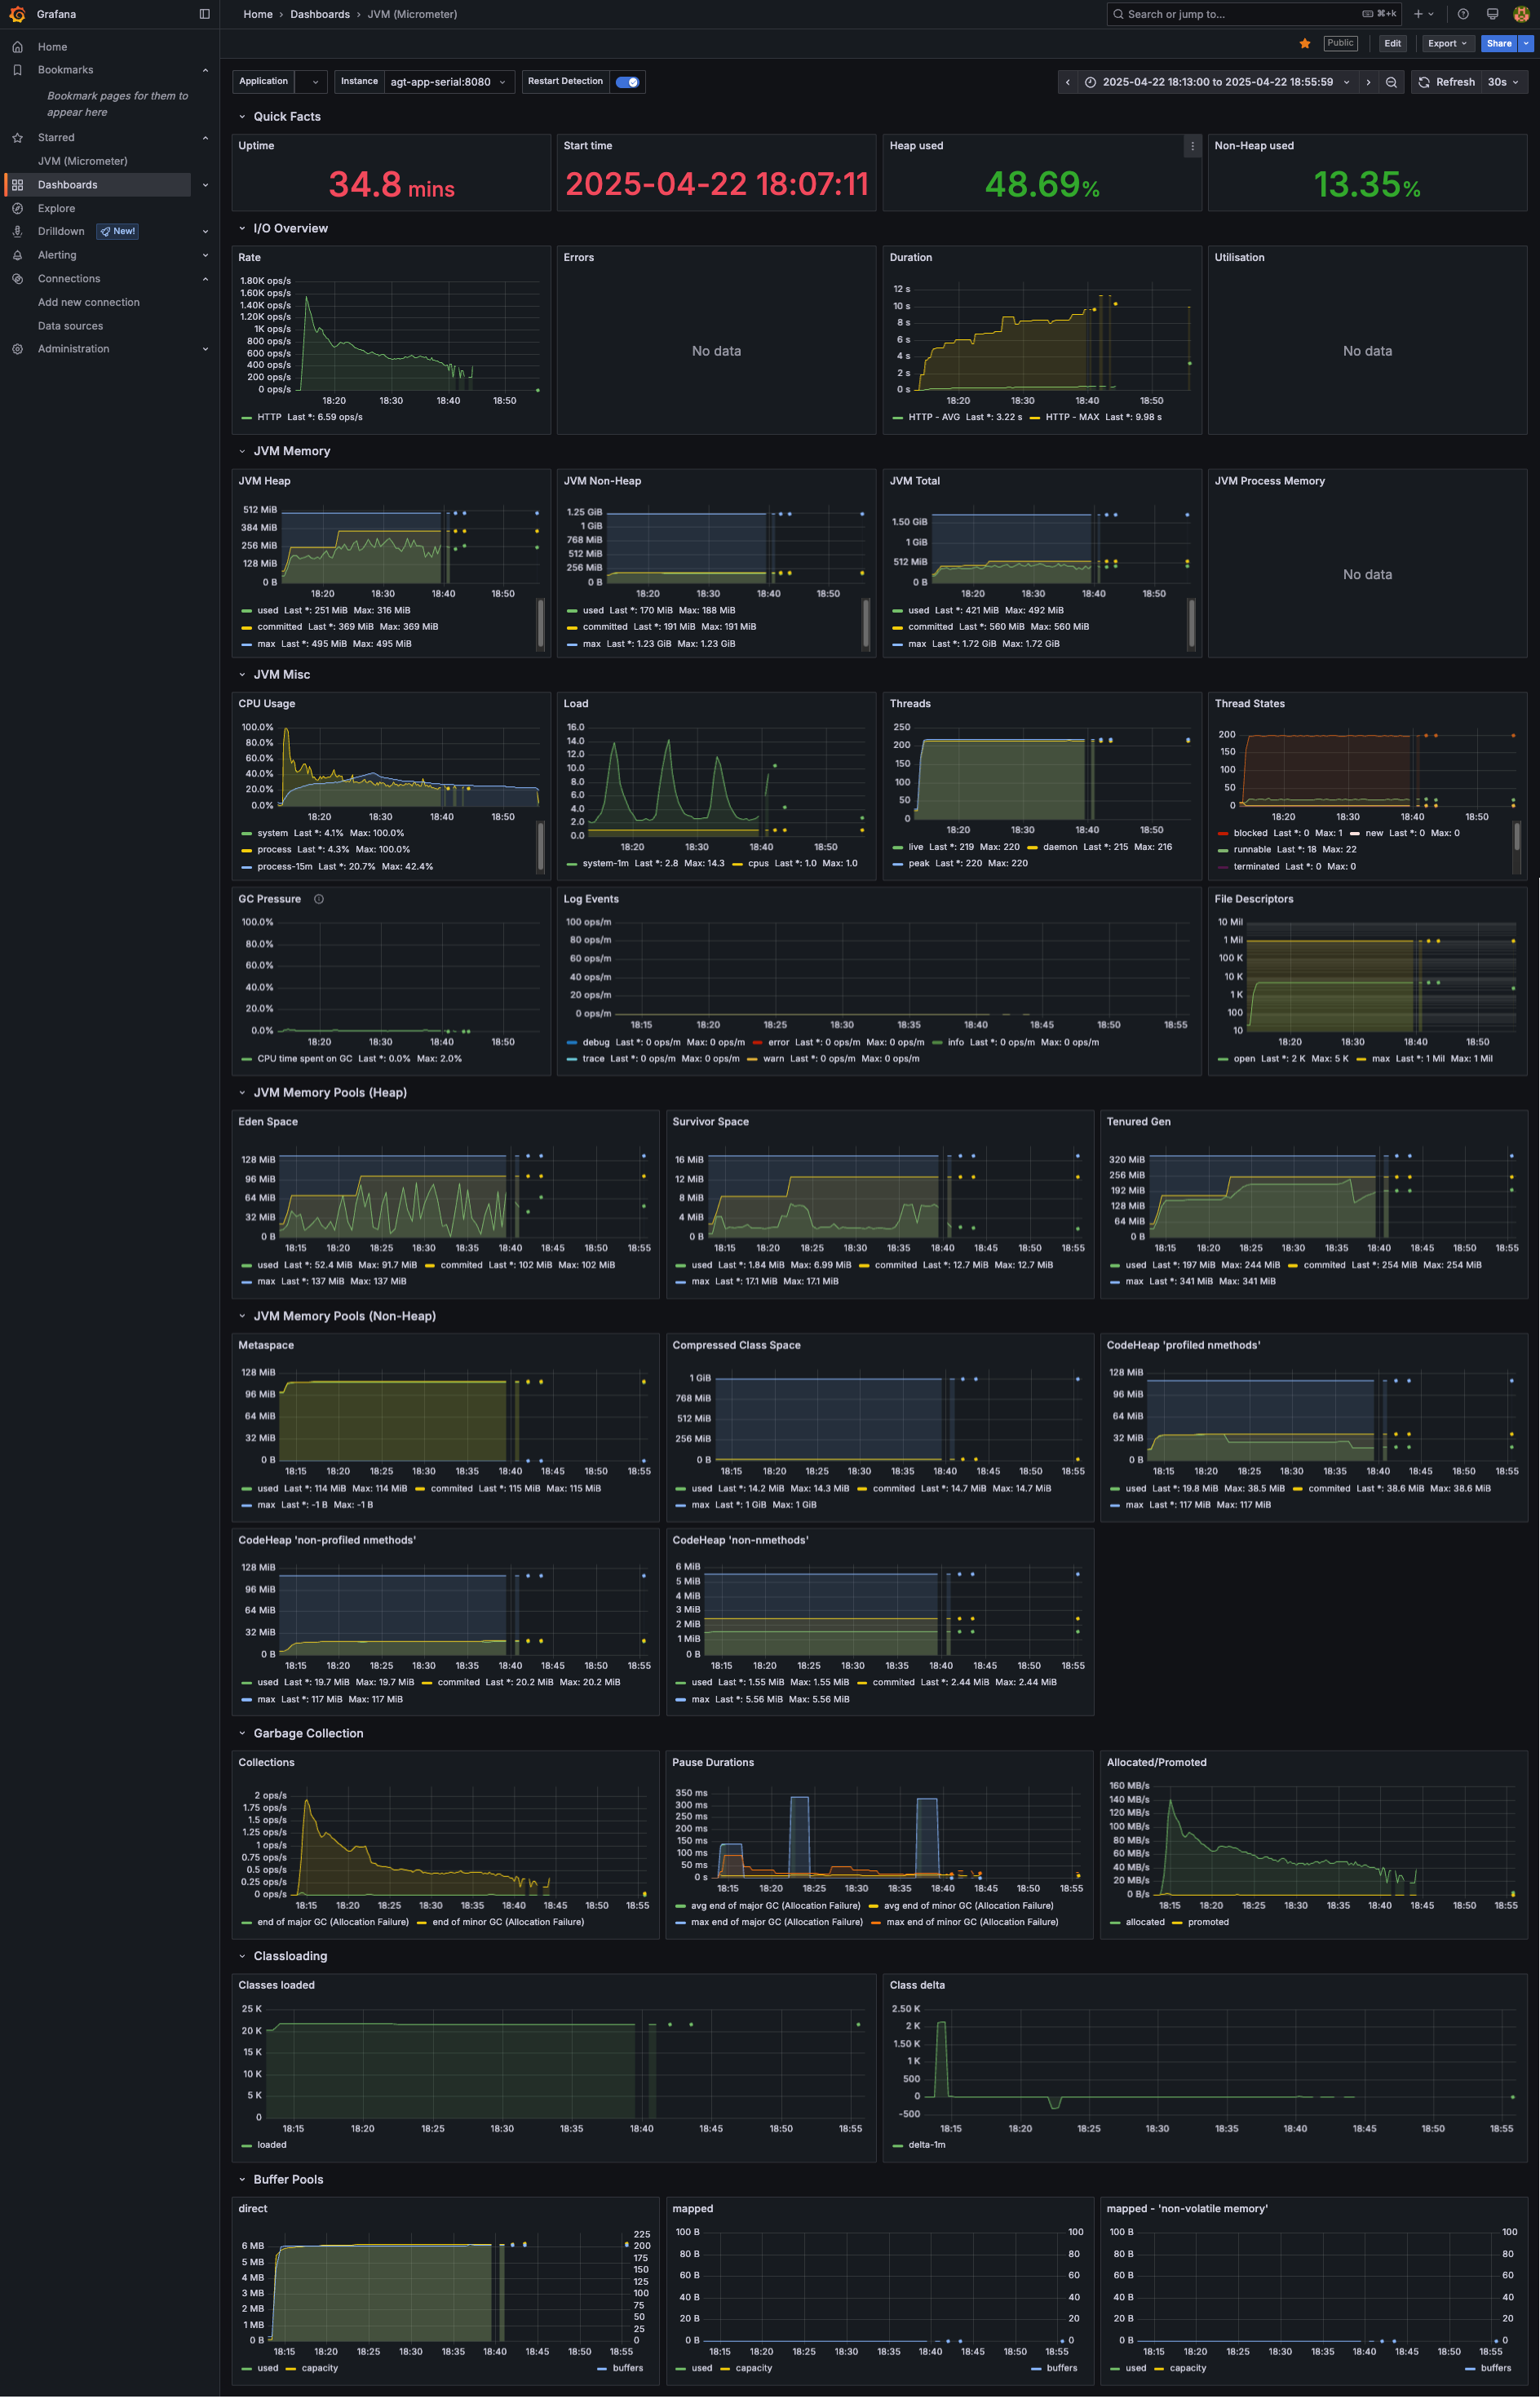Click the Starred star icon in sidebar
This screenshot has height=2399, width=1540.
pos(17,138)
